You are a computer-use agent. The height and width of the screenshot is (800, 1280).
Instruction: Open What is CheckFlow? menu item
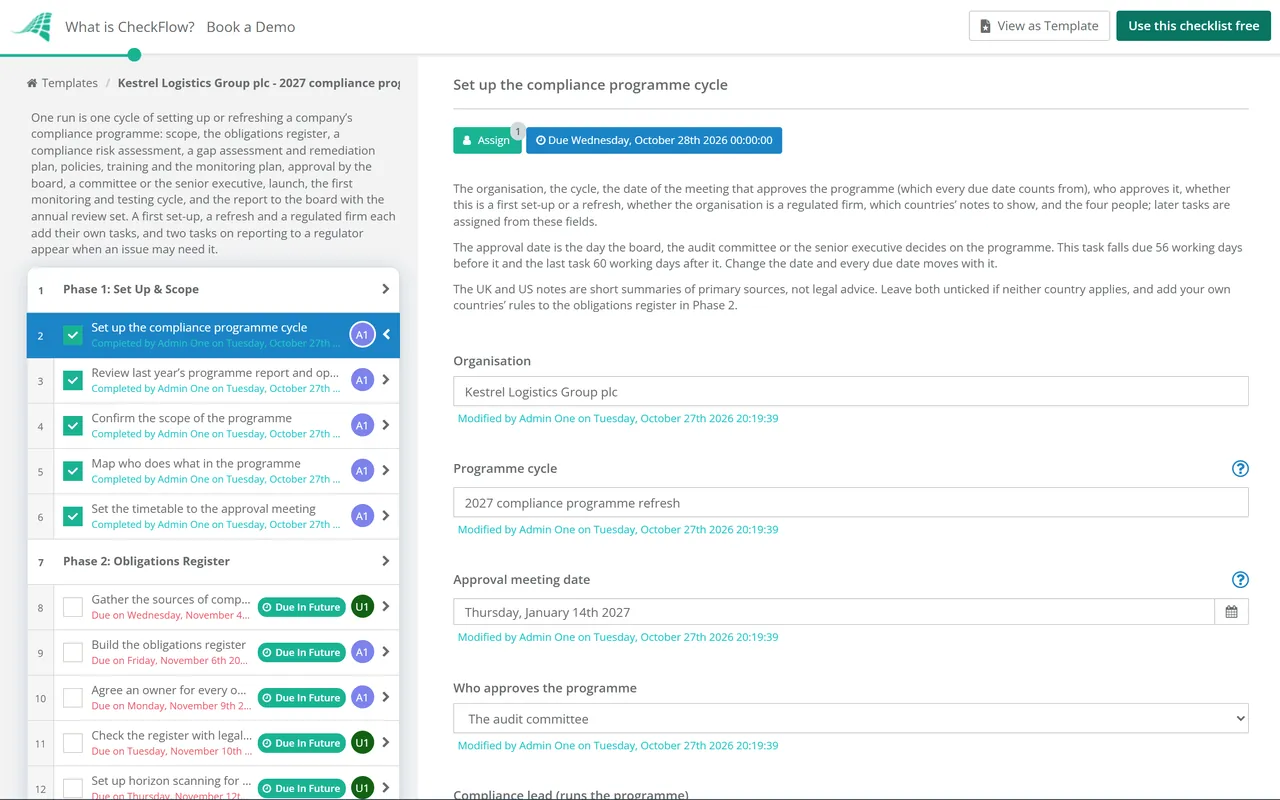click(130, 27)
